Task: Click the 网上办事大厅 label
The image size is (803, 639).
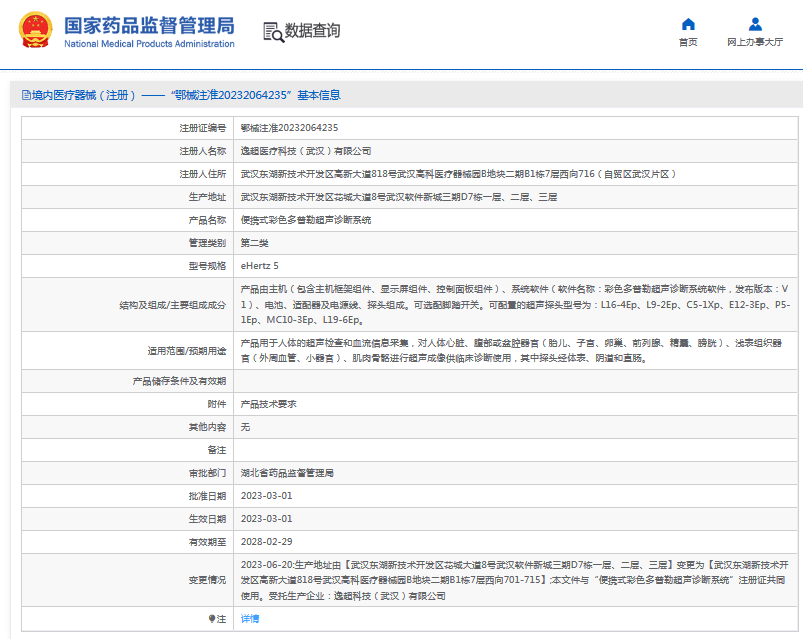Action: (x=755, y=42)
